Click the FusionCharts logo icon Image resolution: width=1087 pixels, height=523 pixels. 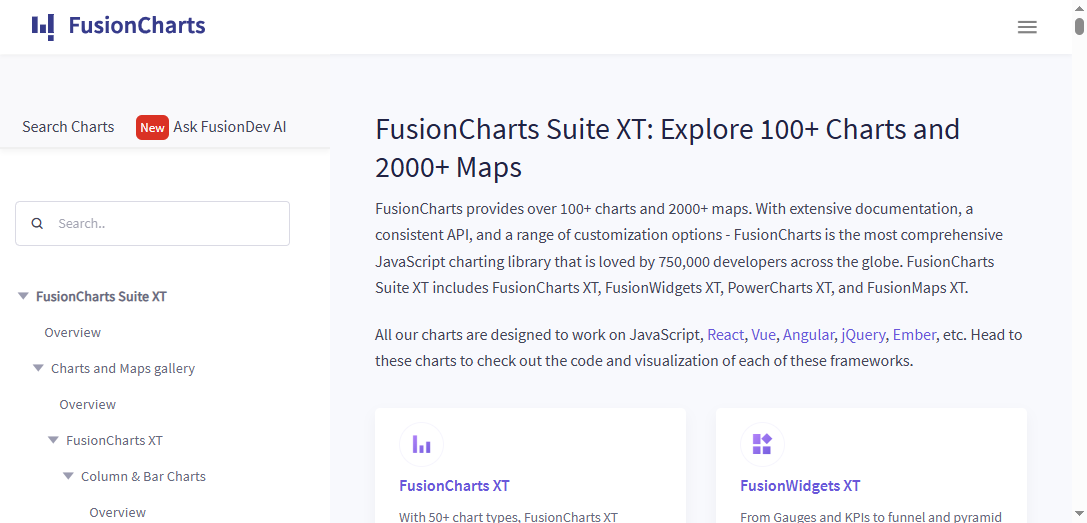pyautogui.click(x=42, y=26)
